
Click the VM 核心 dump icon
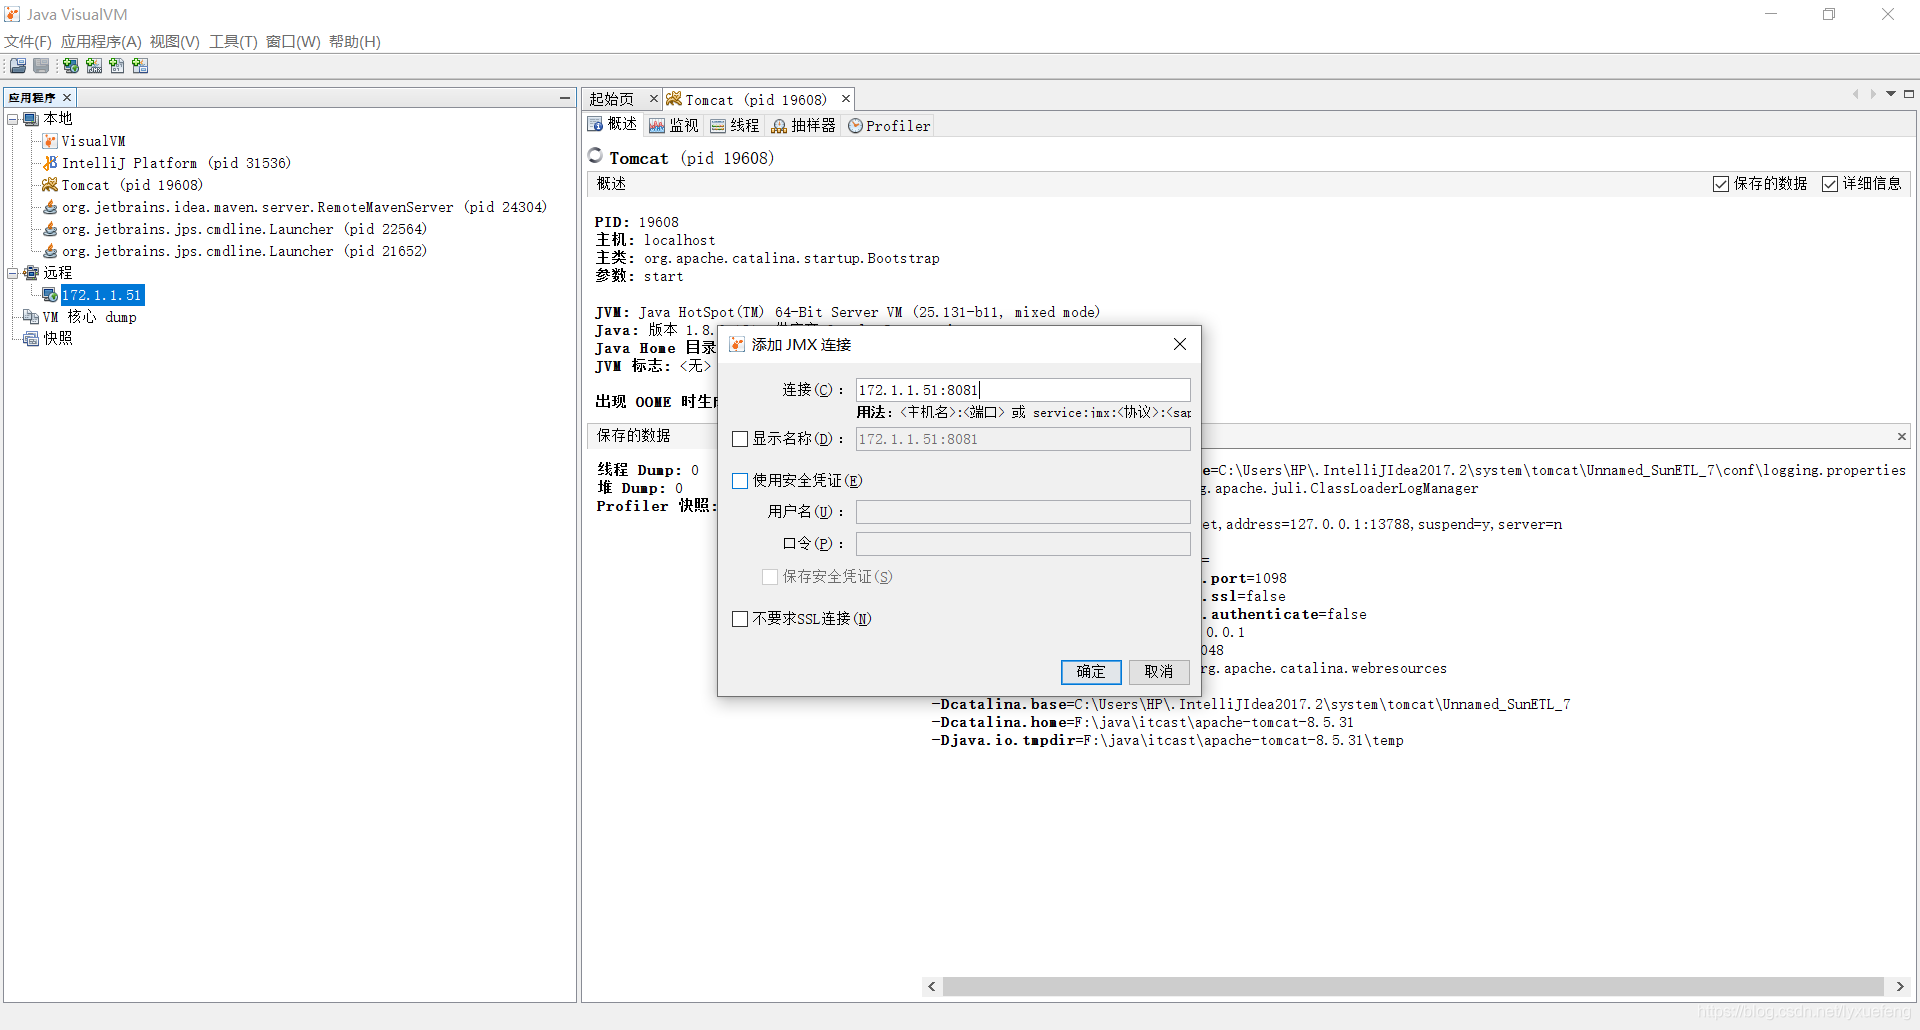pos(31,317)
